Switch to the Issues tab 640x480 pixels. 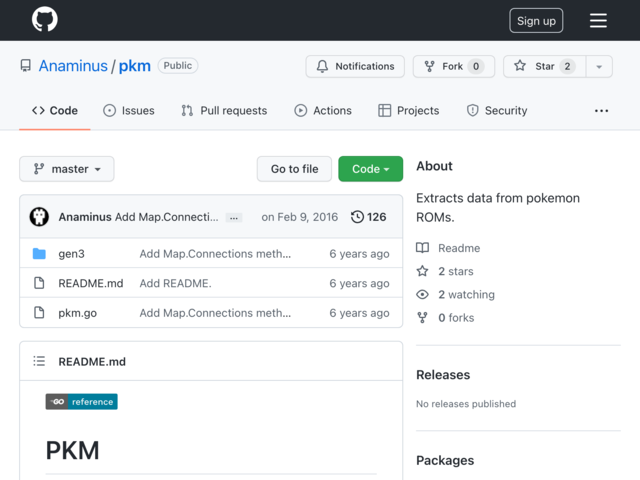click(x=129, y=111)
